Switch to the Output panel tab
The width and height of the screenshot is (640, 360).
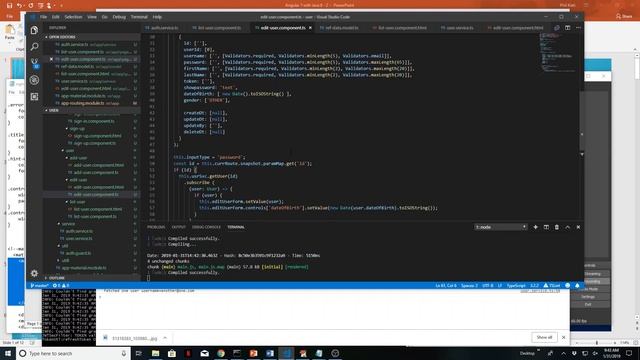click(x=178, y=227)
